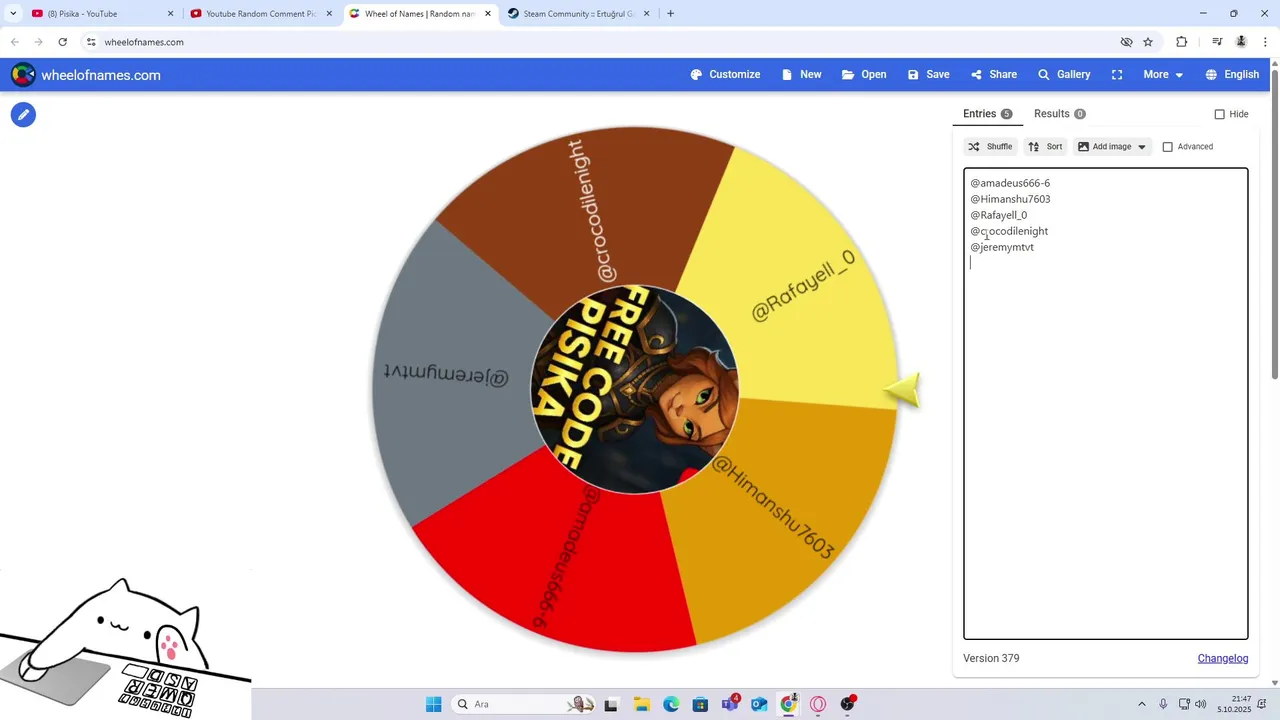Click the crossed-eye tracking protection icon
Viewport: 1280px width, 720px height.
[1126, 42]
